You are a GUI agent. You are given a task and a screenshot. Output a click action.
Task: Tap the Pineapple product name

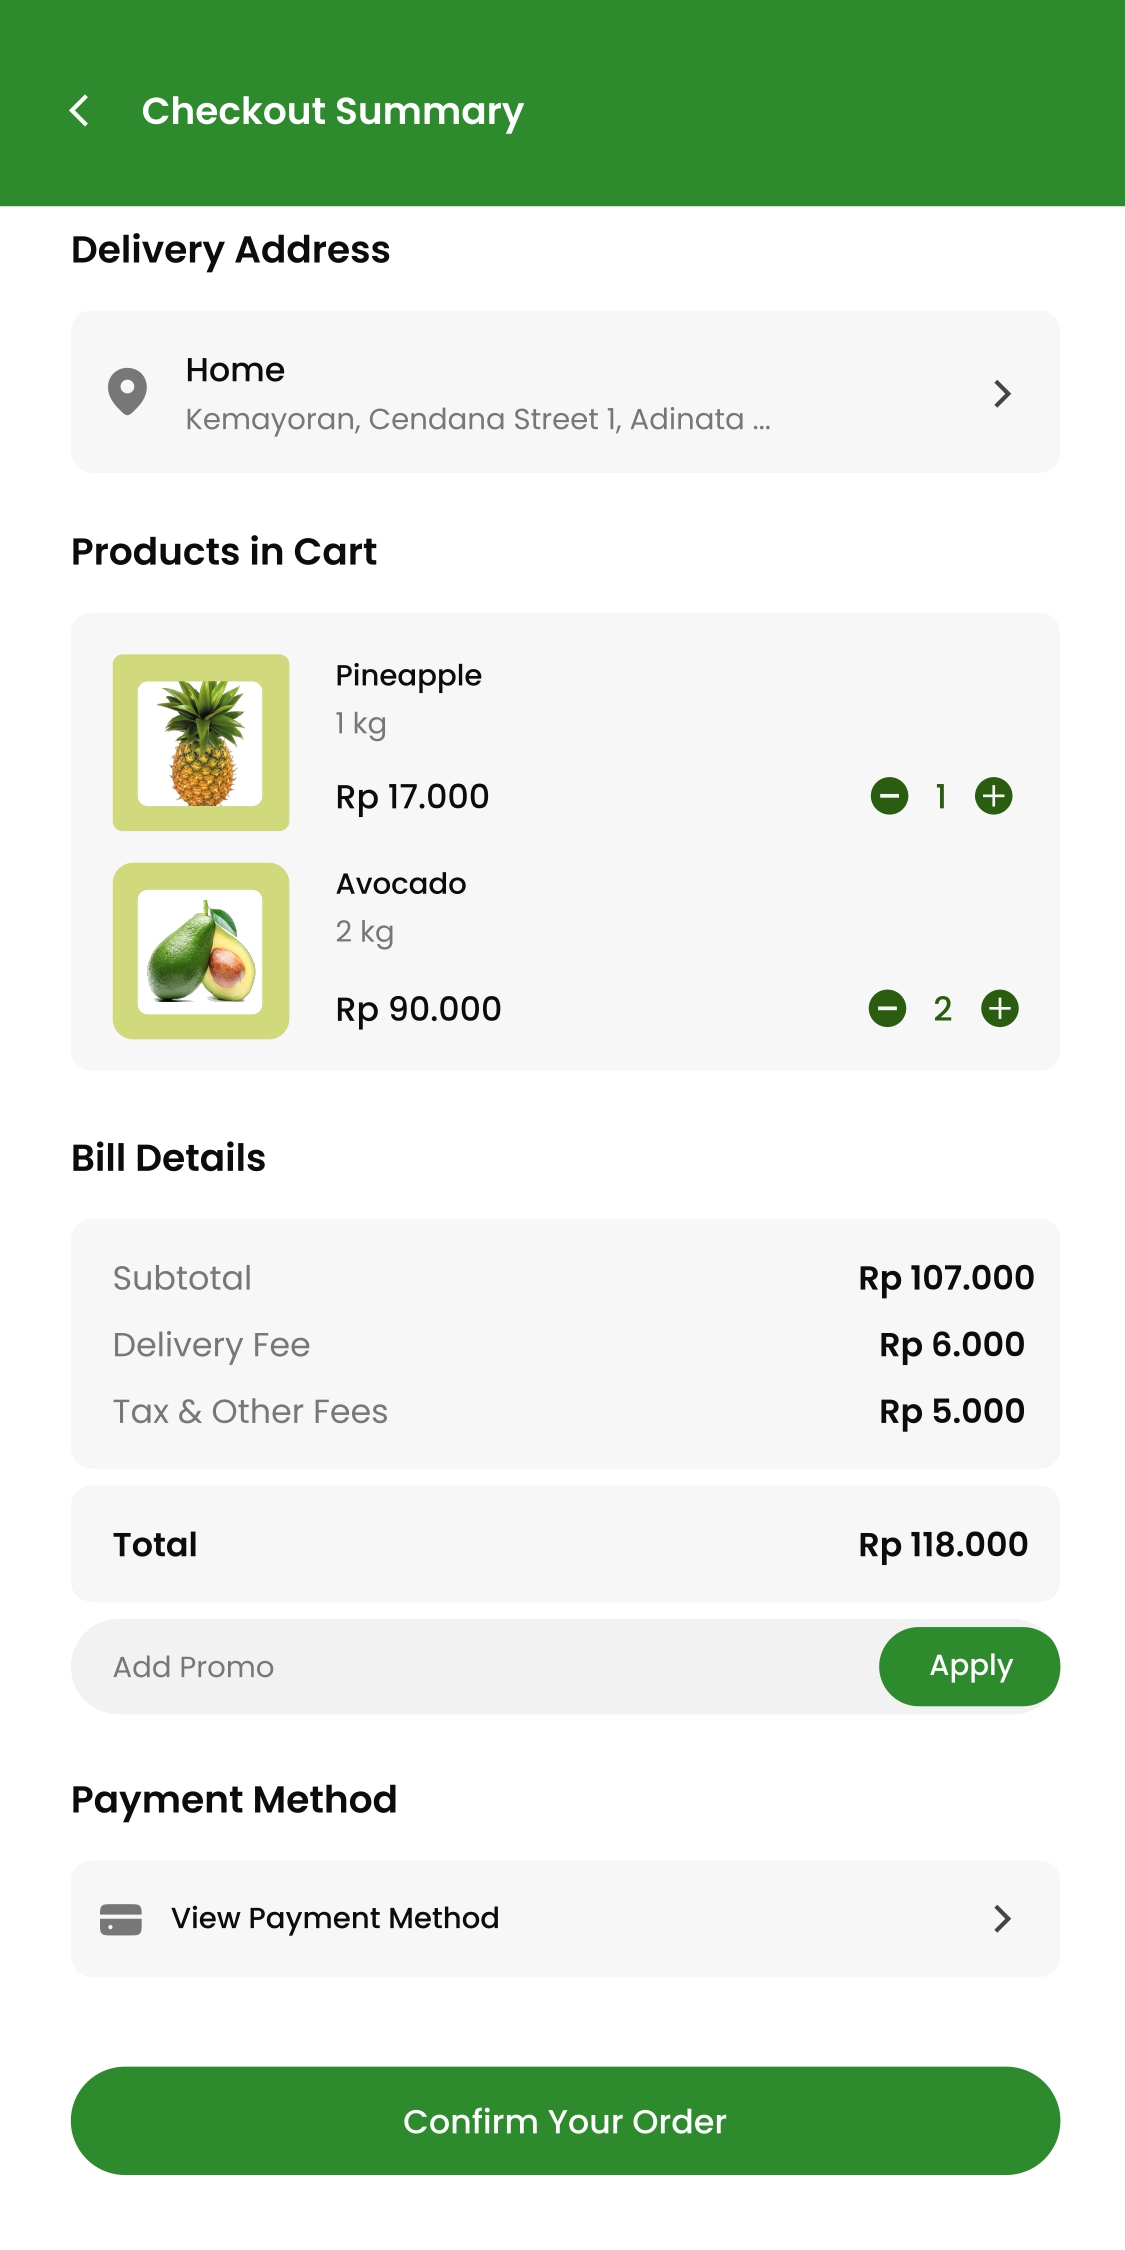tap(408, 676)
